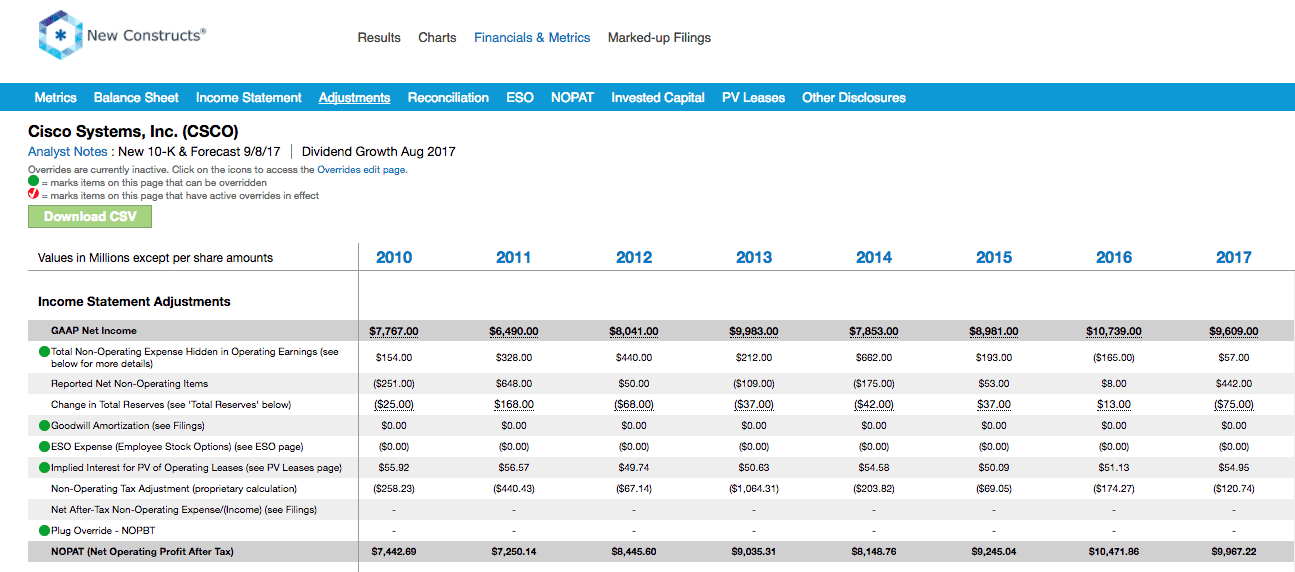This screenshot has width=1295, height=572.
Task: Open the NOPAT tab
Action: point(572,98)
